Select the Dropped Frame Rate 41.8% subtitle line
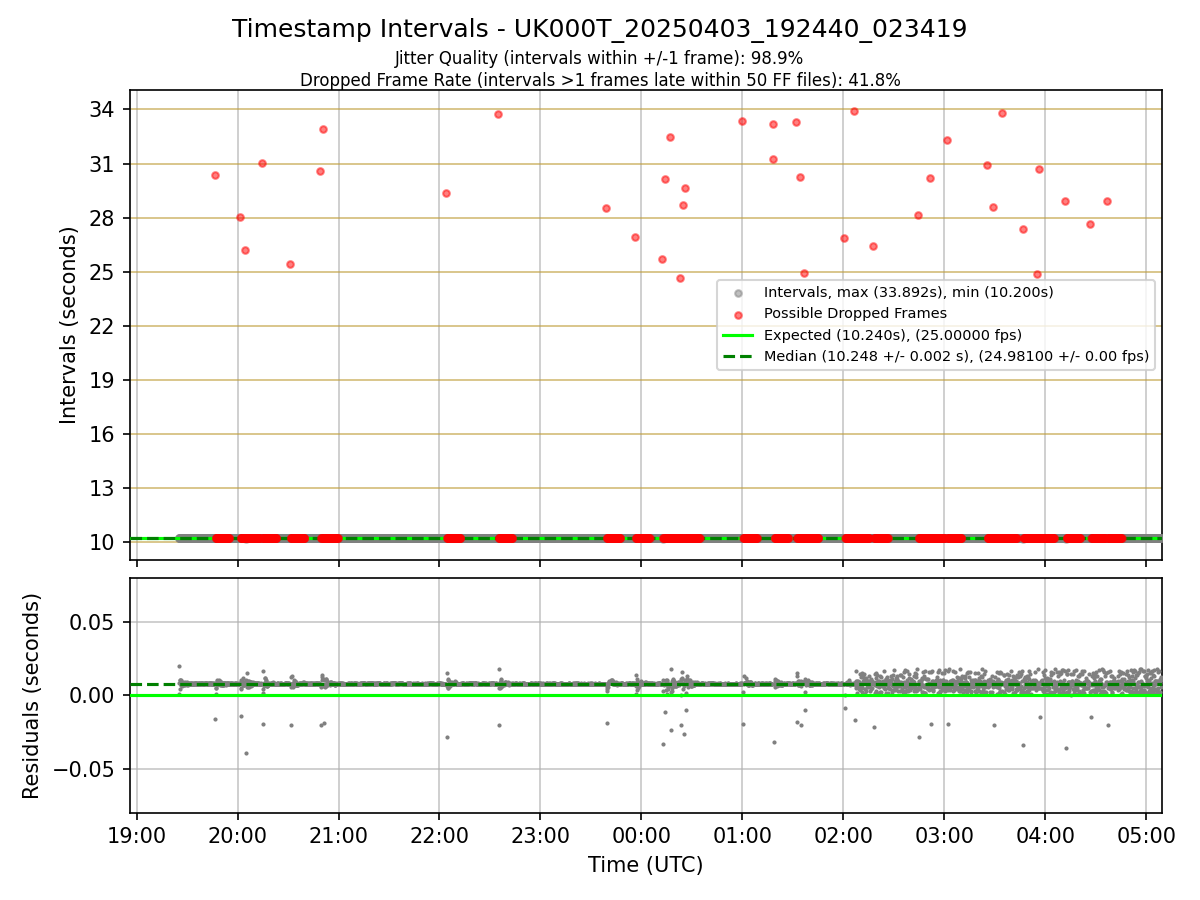1200x900 pixels. (x=600, y=80)
